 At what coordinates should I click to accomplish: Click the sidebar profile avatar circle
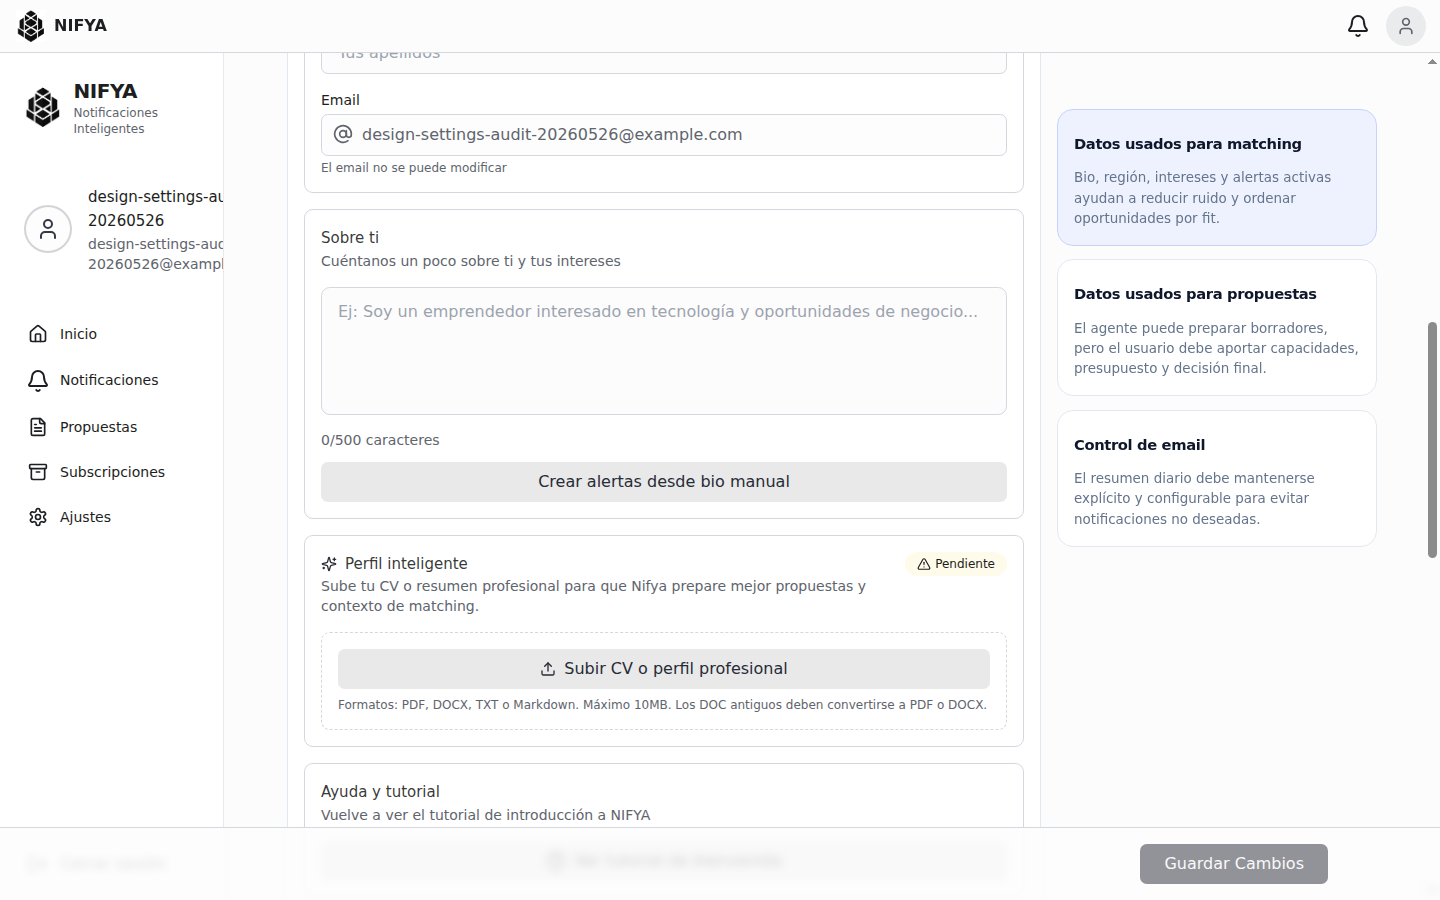pos(48,229)
